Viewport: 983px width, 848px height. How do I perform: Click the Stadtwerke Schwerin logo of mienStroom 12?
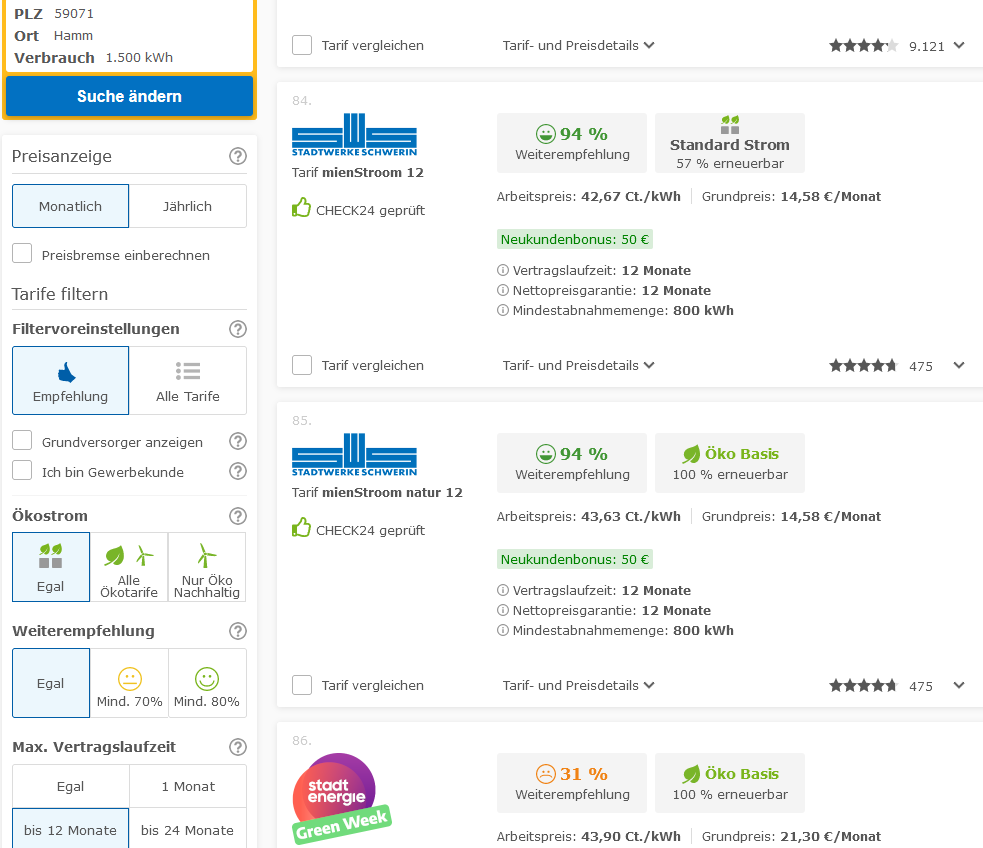coord(354,135)
